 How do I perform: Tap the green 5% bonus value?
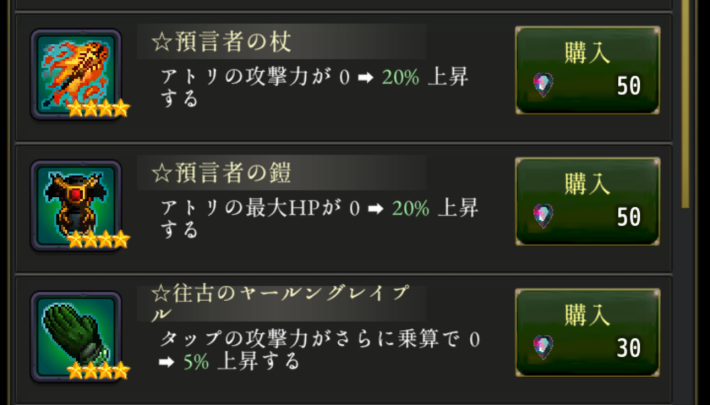[195, 361]
